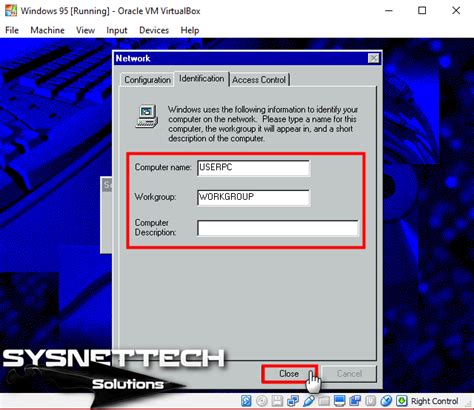Close the Network dialog with its X button
Image resolution: width=474 pixels, height=410 pixels.
pos(374,58)
